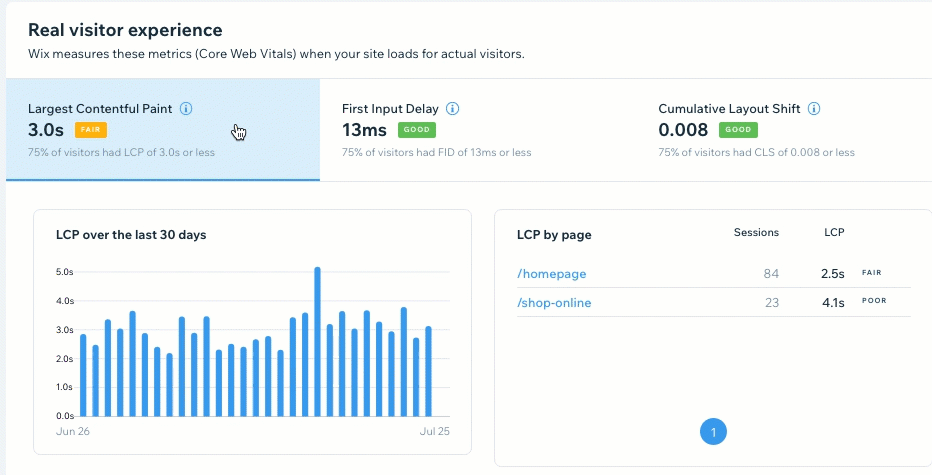
Task: Click the first bar in LCP chart
Action: pos(83,375)
